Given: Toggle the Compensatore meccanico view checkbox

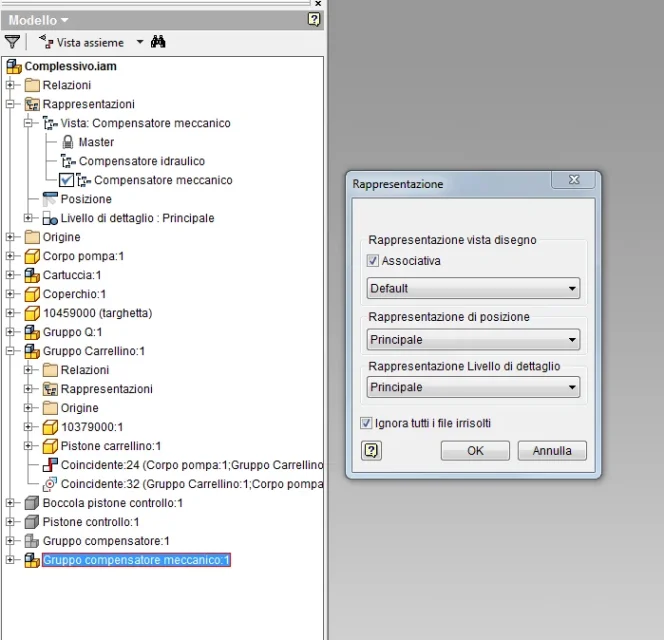Looking at the screenshot, I should (x=66, y=180).
